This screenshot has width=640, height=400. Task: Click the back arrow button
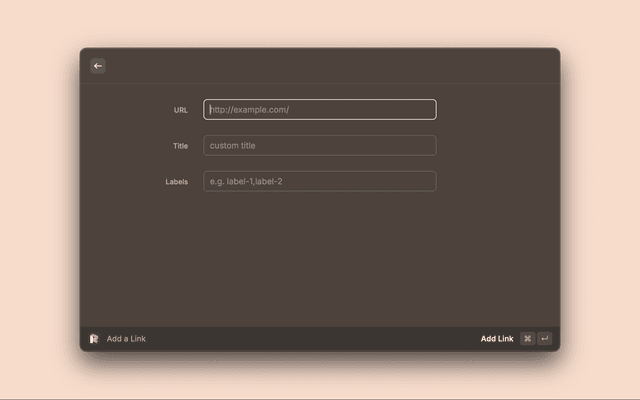click(98, 66)
